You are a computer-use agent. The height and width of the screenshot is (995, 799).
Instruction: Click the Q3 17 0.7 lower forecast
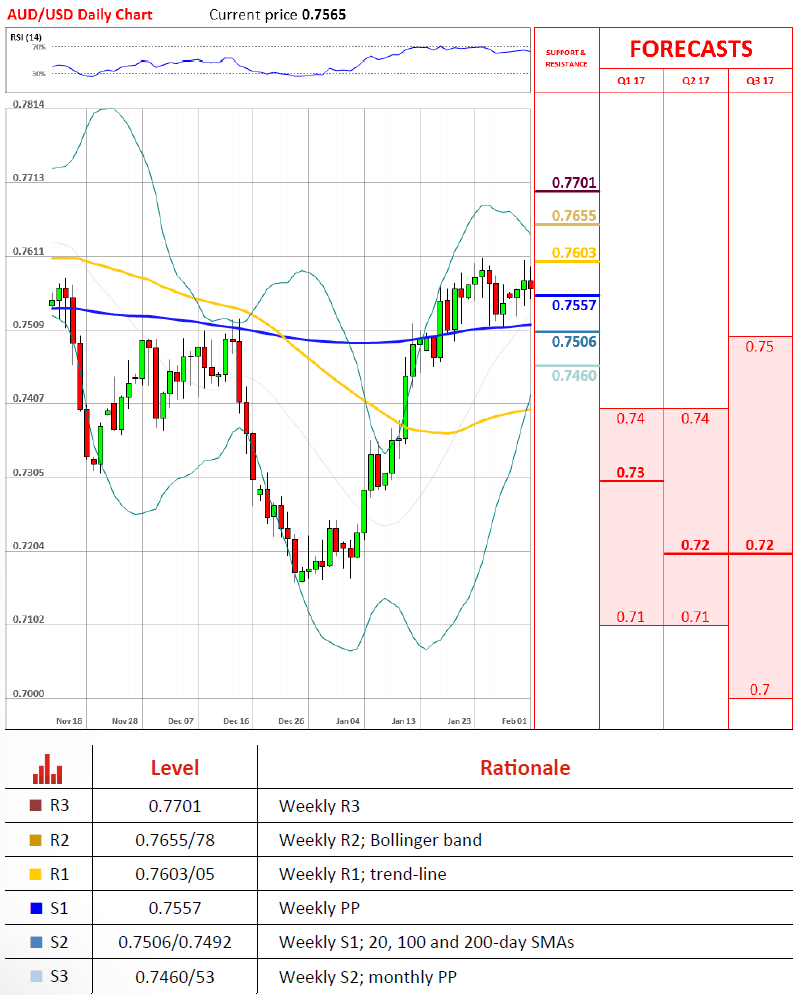(760, 690)
